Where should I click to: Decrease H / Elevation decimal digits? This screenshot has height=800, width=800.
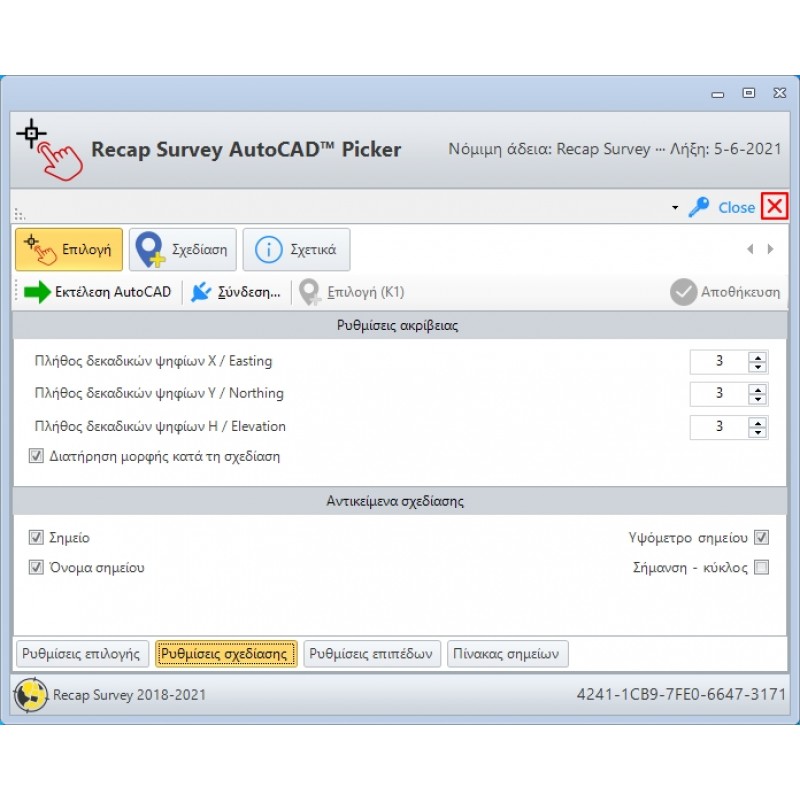pyautogui.click(x=758, y=433)
